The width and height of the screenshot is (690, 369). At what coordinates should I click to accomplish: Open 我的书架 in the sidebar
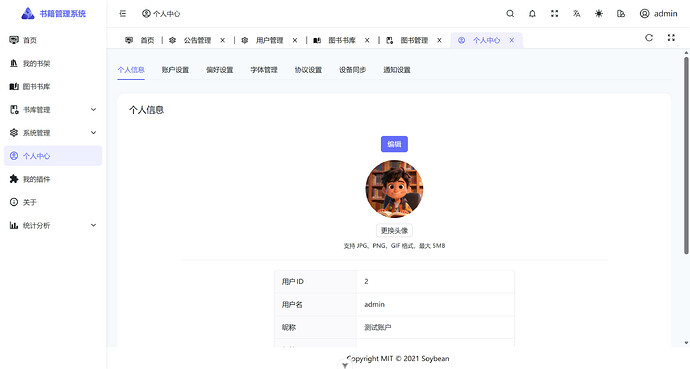pos(53,63)
